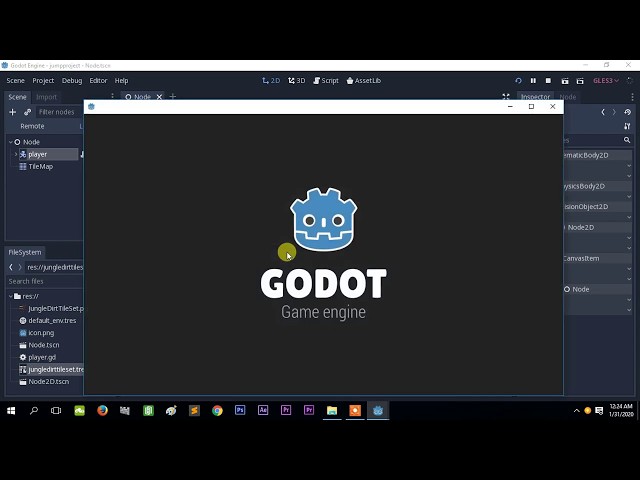Open the Help menu
This screenshot has height=480, width=640.
coord(121,81)
